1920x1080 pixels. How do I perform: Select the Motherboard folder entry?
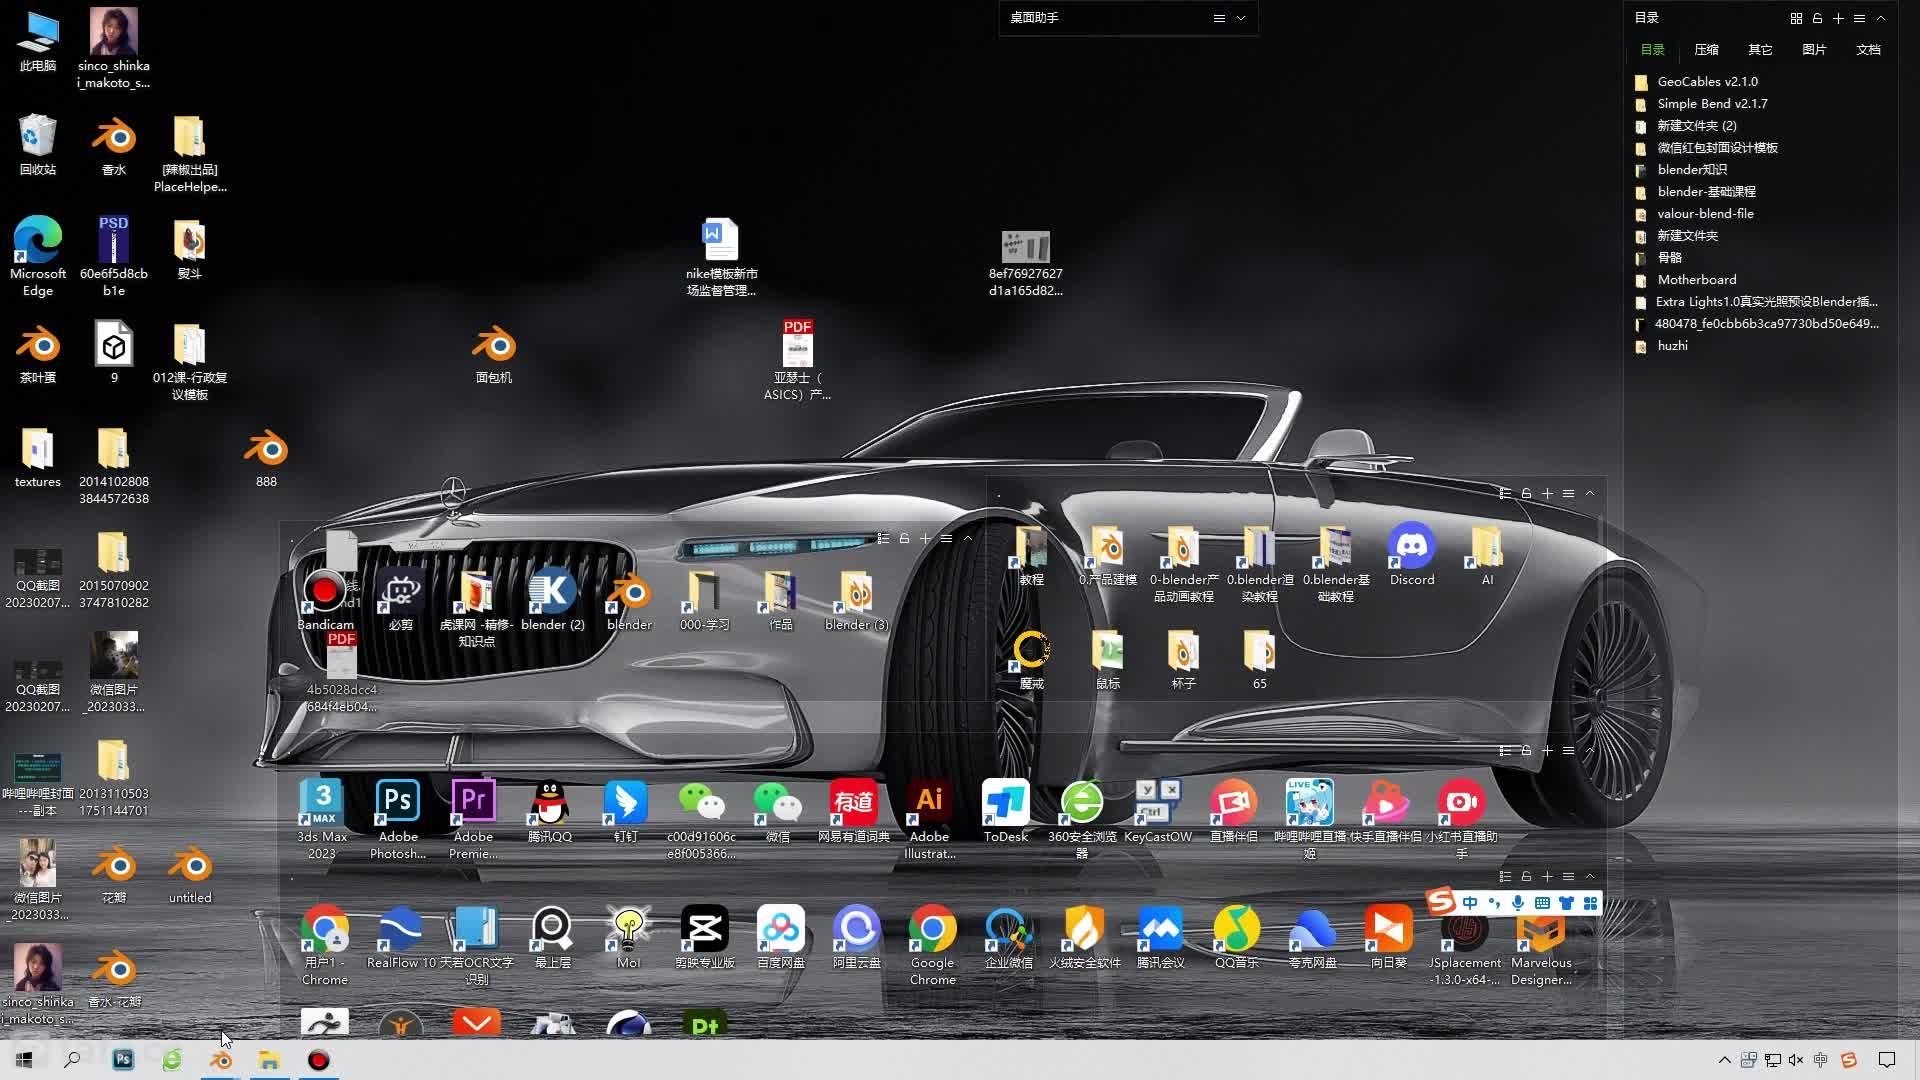pos(1696,280)
